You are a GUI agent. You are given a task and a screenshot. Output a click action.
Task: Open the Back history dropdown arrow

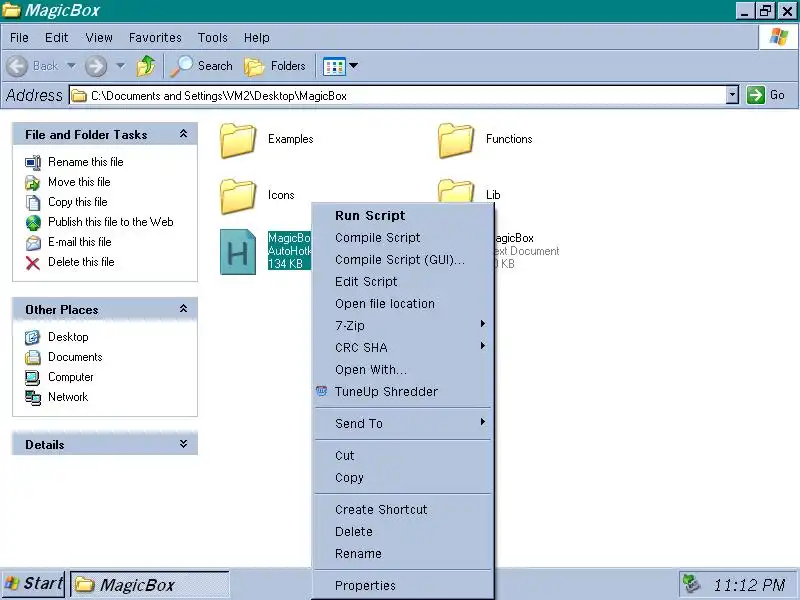tap(71, 65)
